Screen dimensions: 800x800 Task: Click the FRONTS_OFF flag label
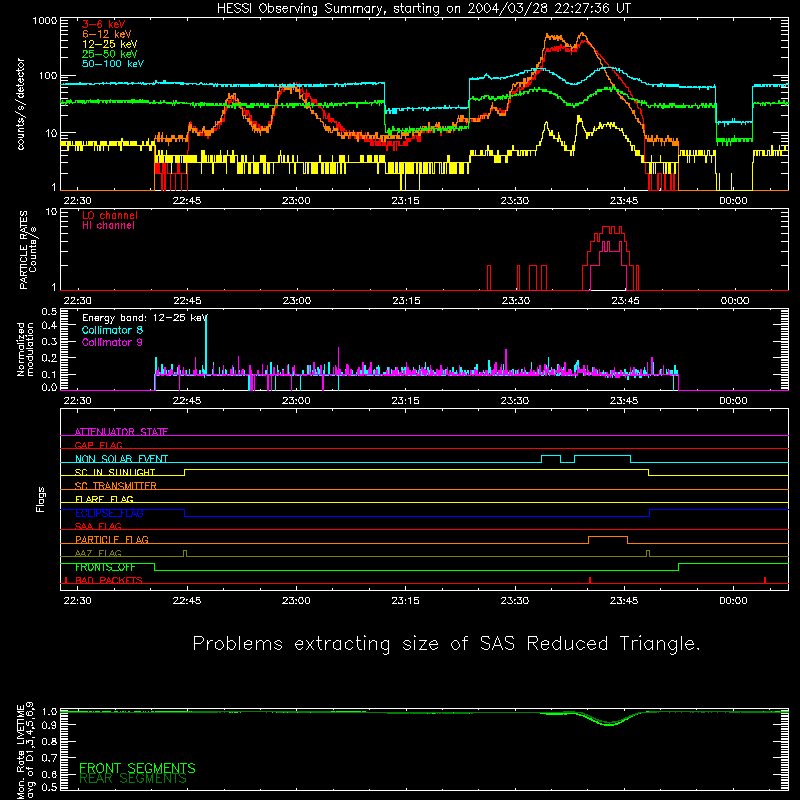[x=105, y=567]
